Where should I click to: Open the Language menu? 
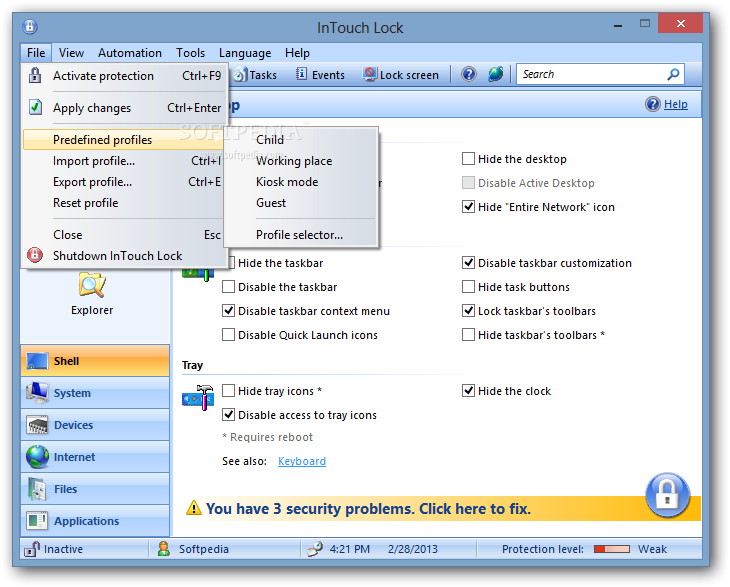click(x=245, y=53)
